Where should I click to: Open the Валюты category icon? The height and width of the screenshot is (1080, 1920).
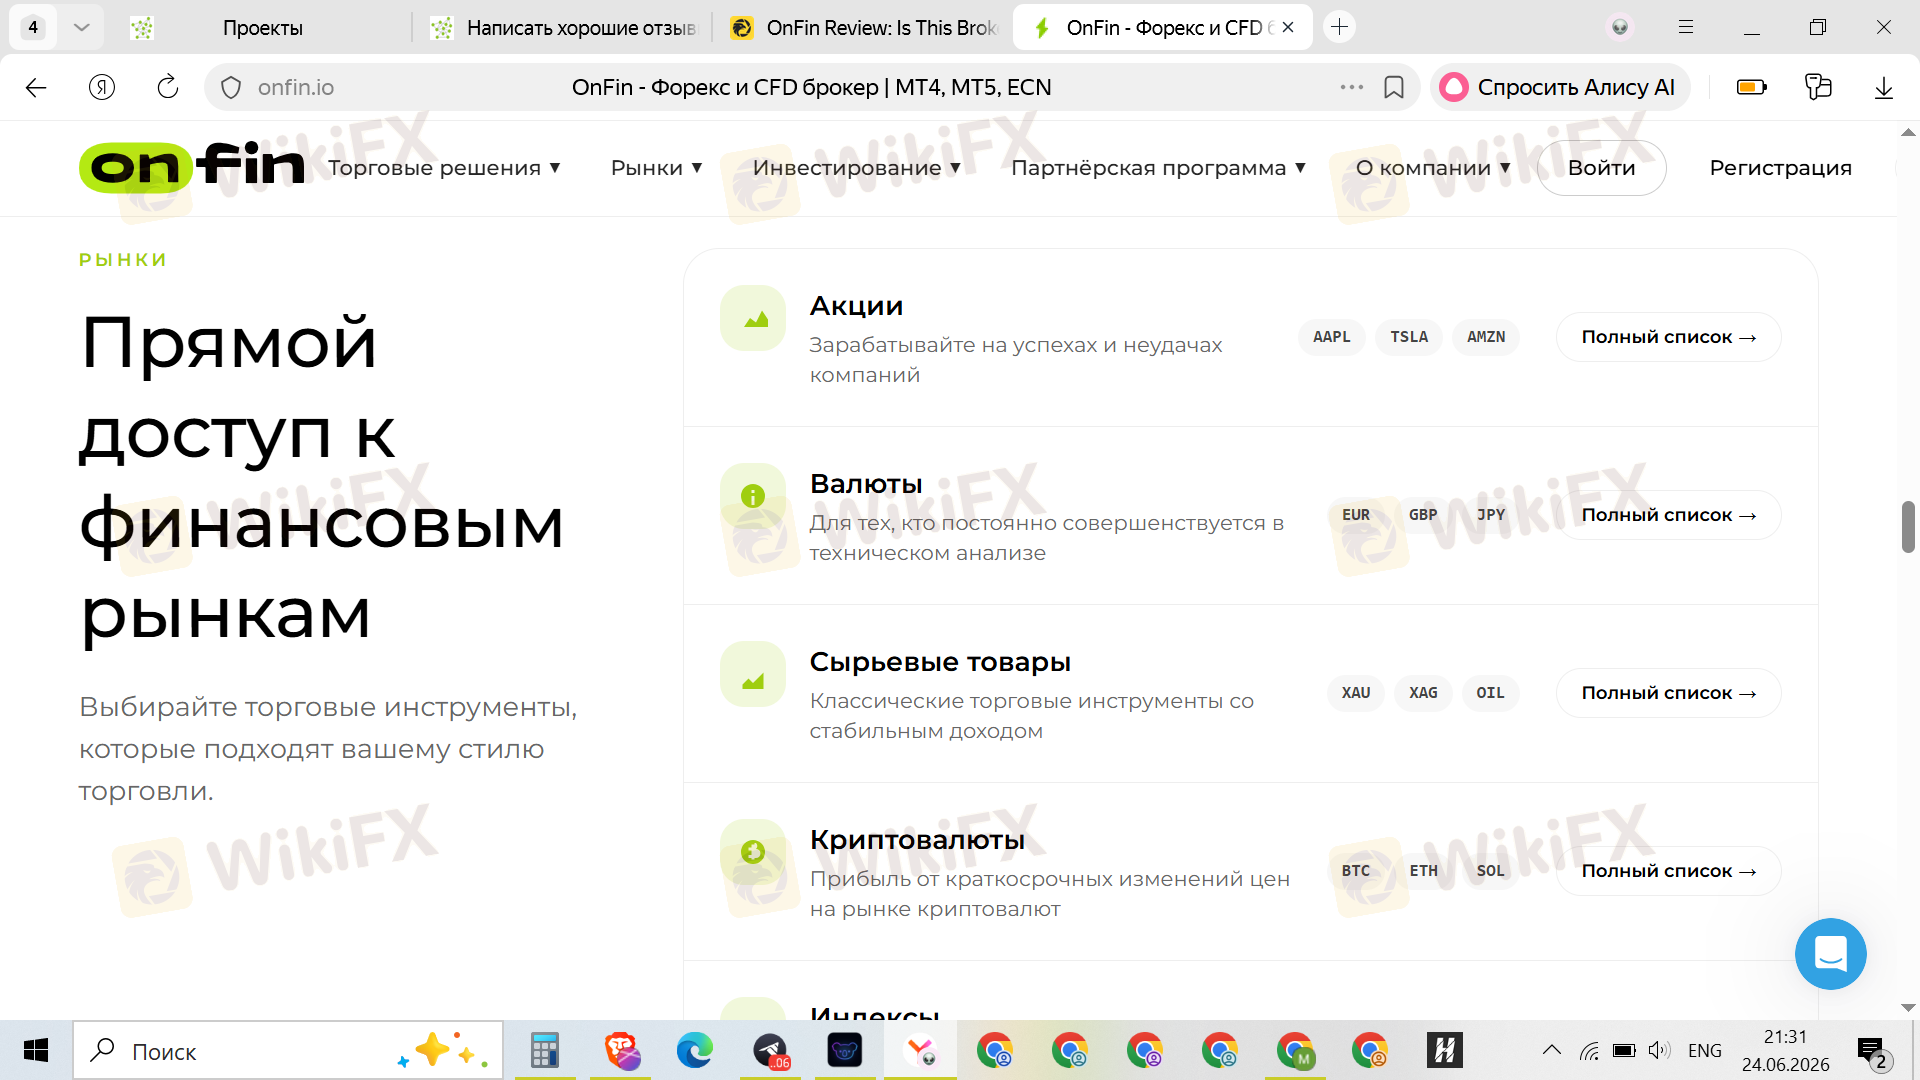click(x=753, y=496)
